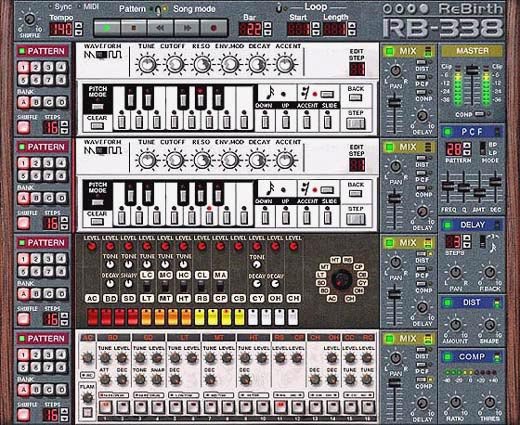
Task: Click the Rewind transport button
Action: [160, 28]
